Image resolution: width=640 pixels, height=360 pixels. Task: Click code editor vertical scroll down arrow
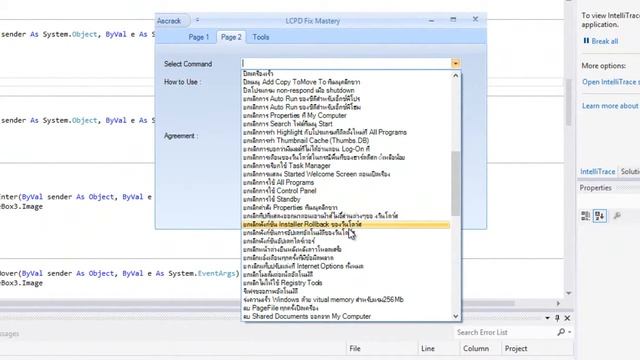pos(569,293)
